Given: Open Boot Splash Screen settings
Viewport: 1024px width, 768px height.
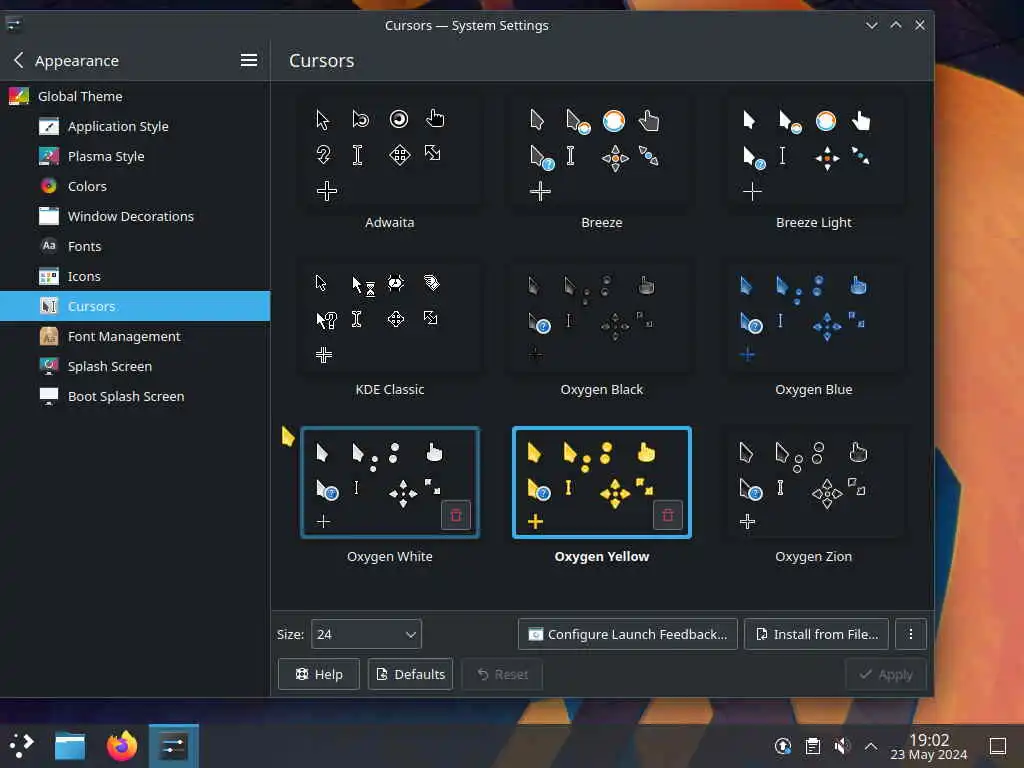Looking at the screenshot, I should pyautogui.click(x=135, y=396).
